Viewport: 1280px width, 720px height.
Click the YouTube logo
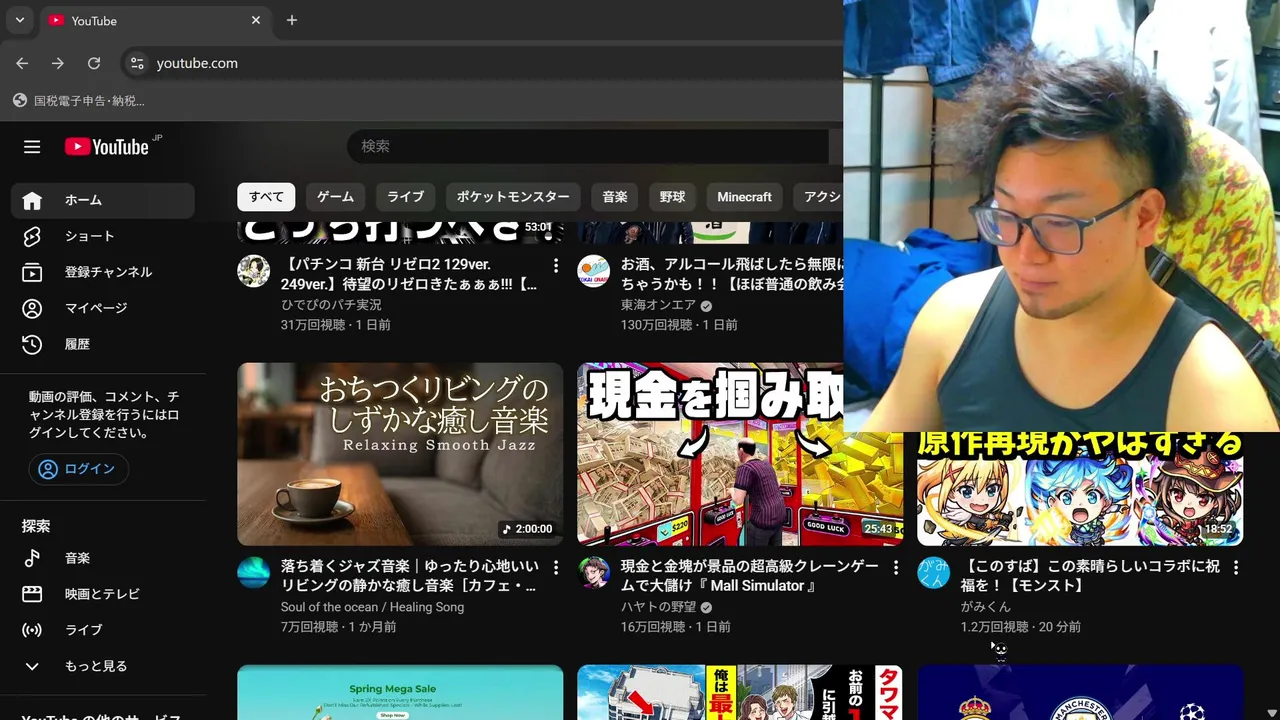tap(107, 147)
